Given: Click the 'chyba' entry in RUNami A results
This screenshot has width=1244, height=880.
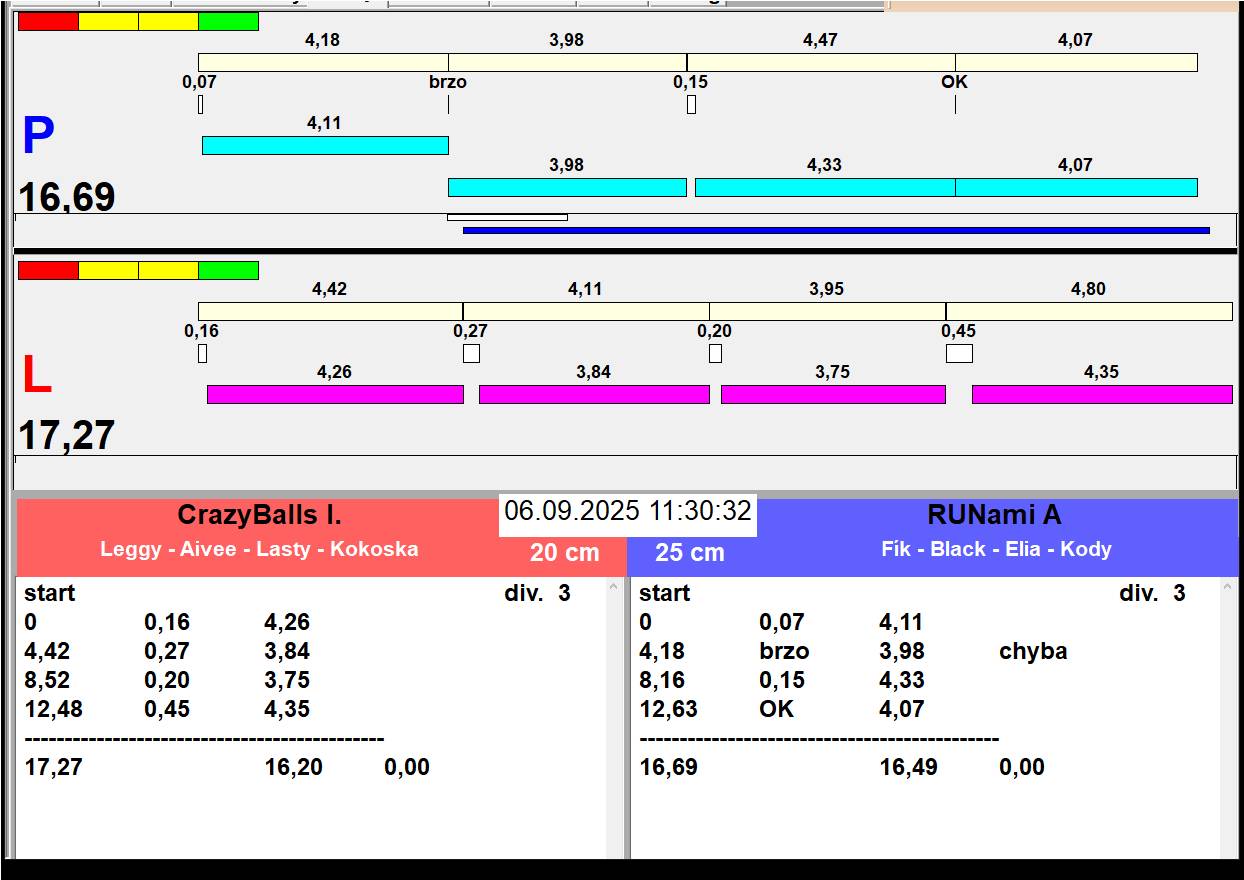Looking at the screenshot, I should coord(1033,651).
